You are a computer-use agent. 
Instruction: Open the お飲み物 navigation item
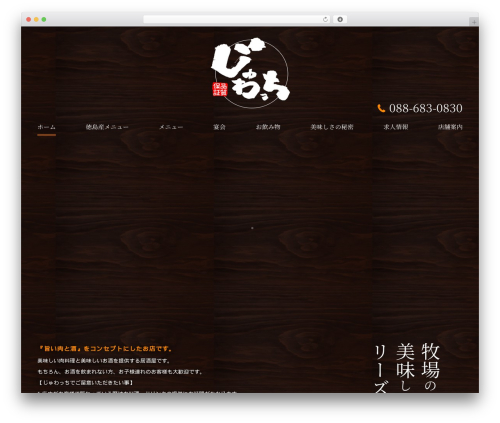[268, 127]
